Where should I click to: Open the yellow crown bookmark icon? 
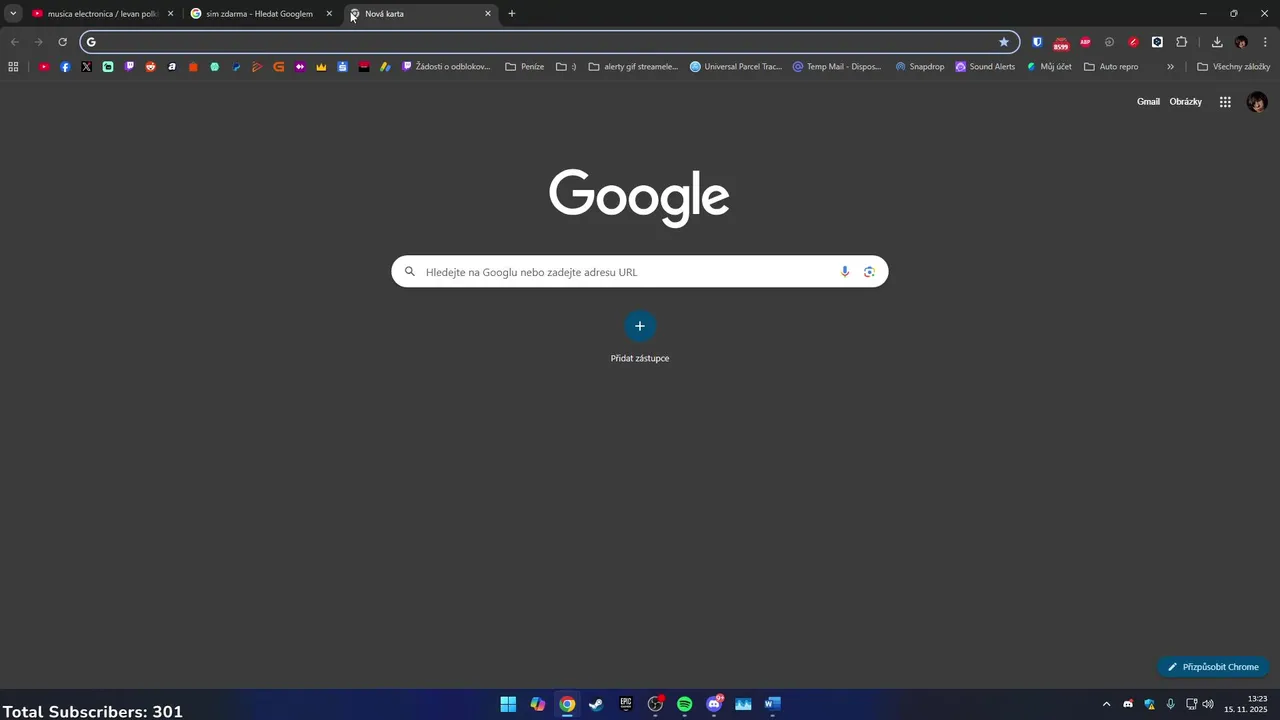coord(321,67)
